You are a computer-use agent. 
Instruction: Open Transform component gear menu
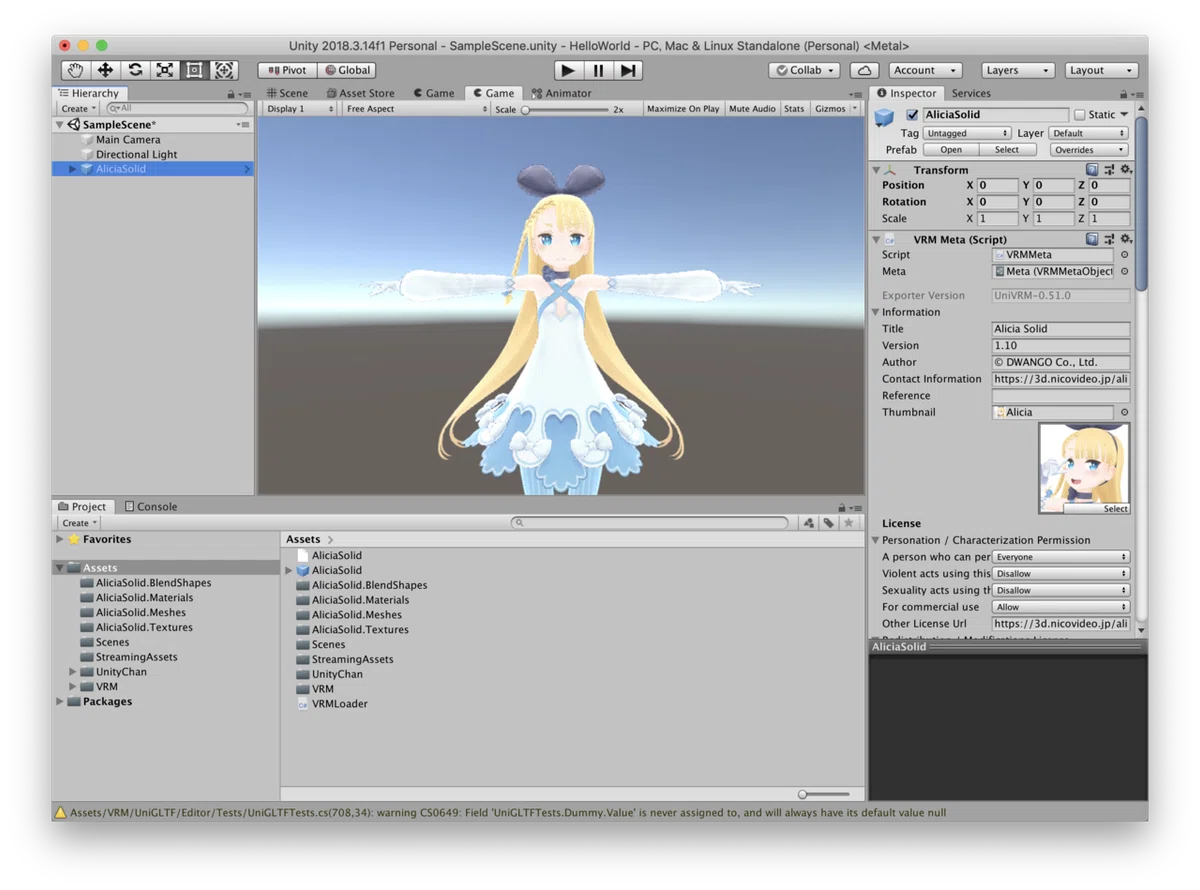tap(1126, 170)
